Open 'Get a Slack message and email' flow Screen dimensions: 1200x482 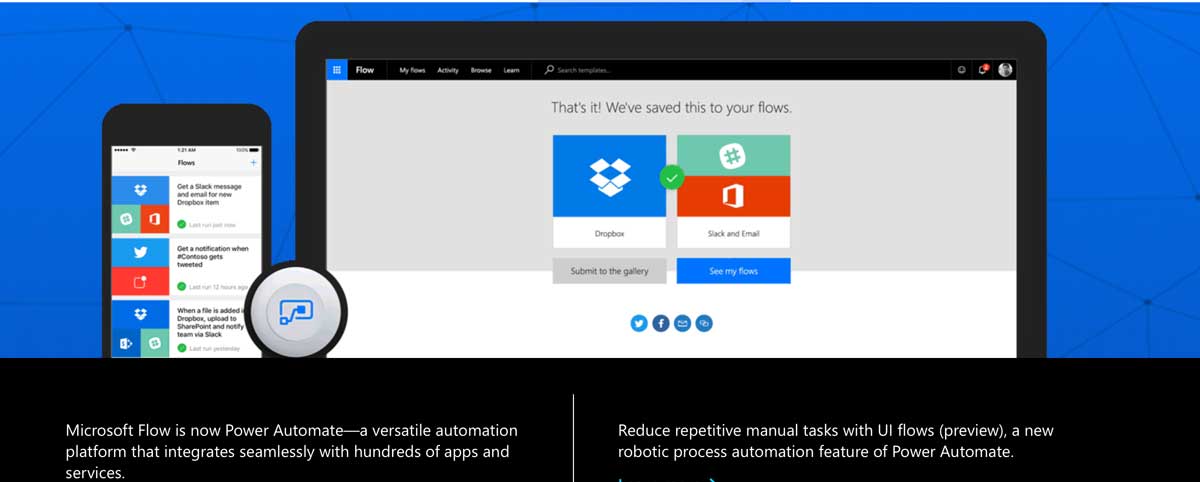click(x=210, y=194)
